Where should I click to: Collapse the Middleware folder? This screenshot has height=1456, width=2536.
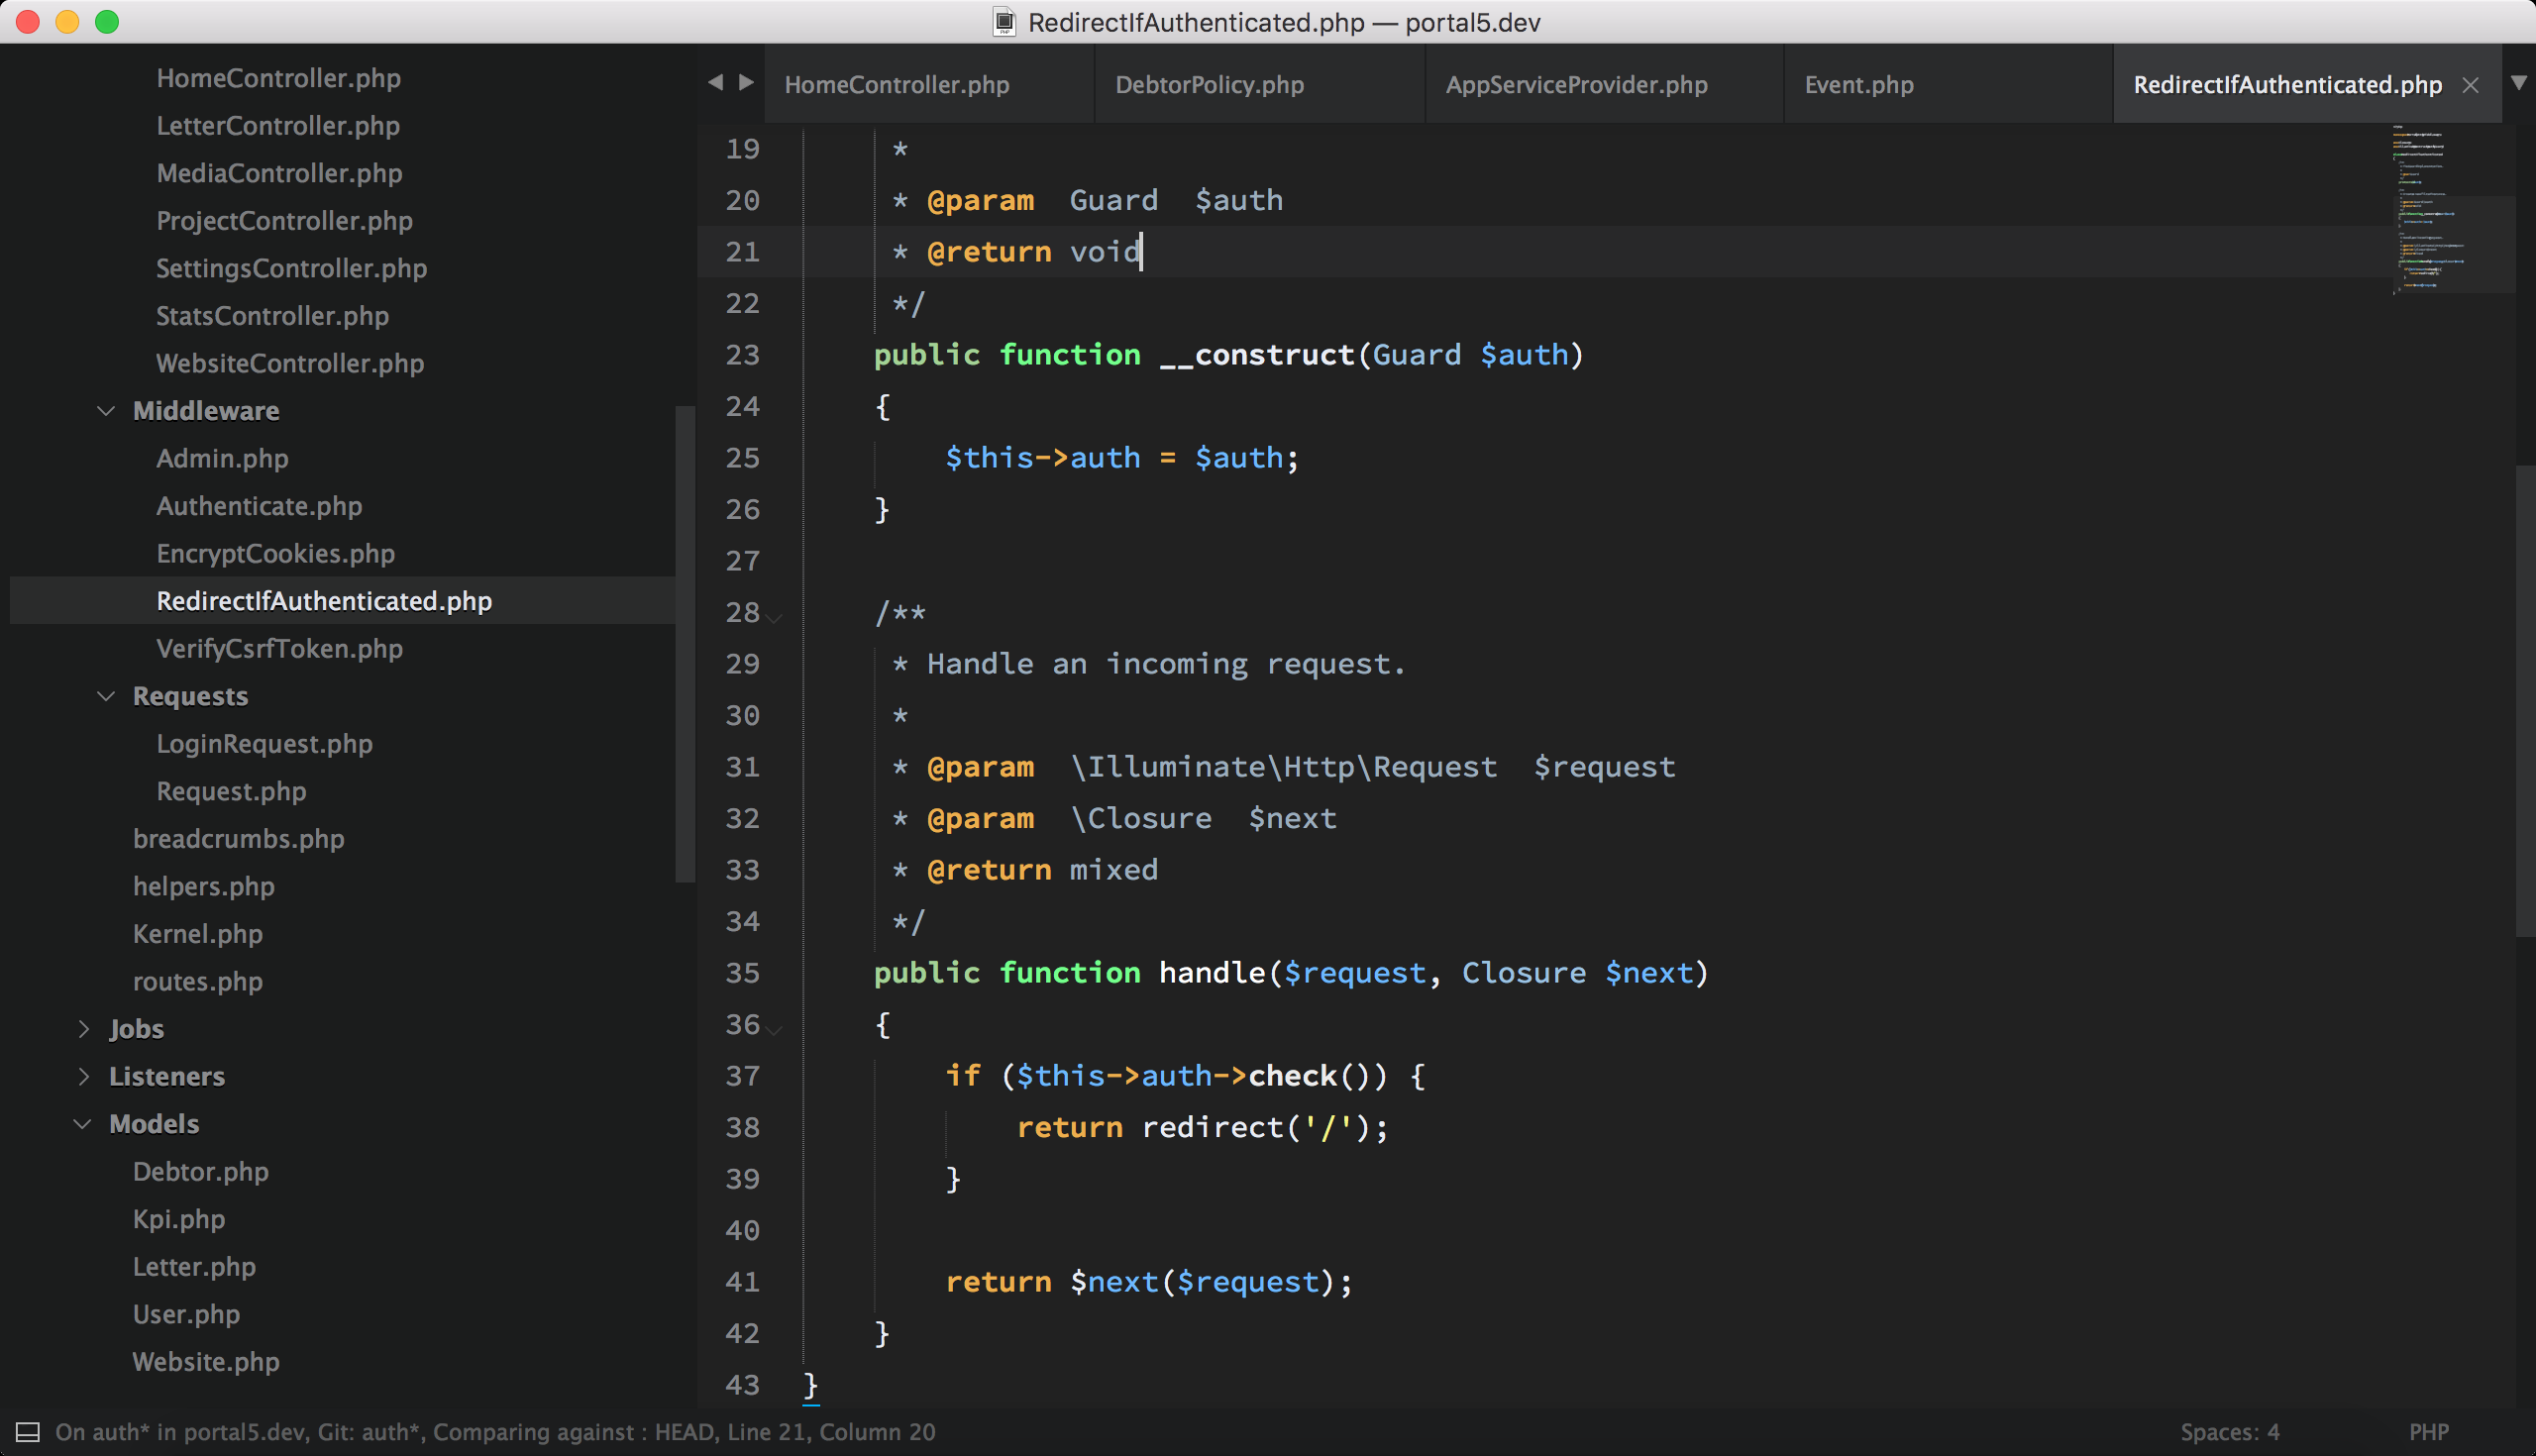(106, 411)
